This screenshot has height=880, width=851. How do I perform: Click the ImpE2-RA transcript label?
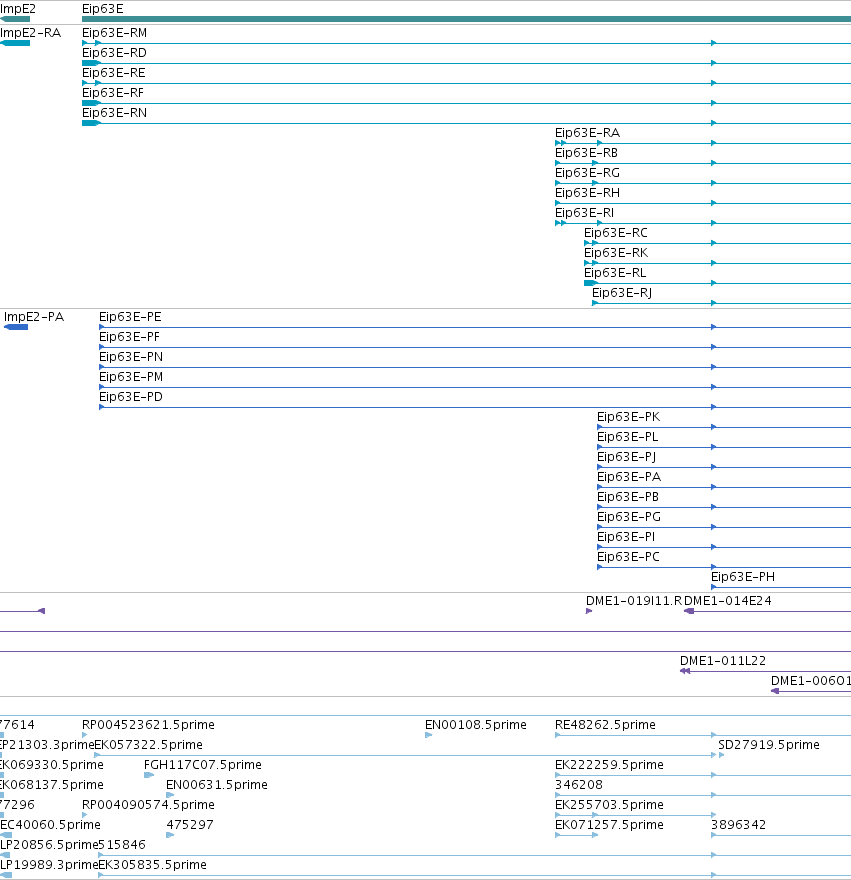pos(30,33)
